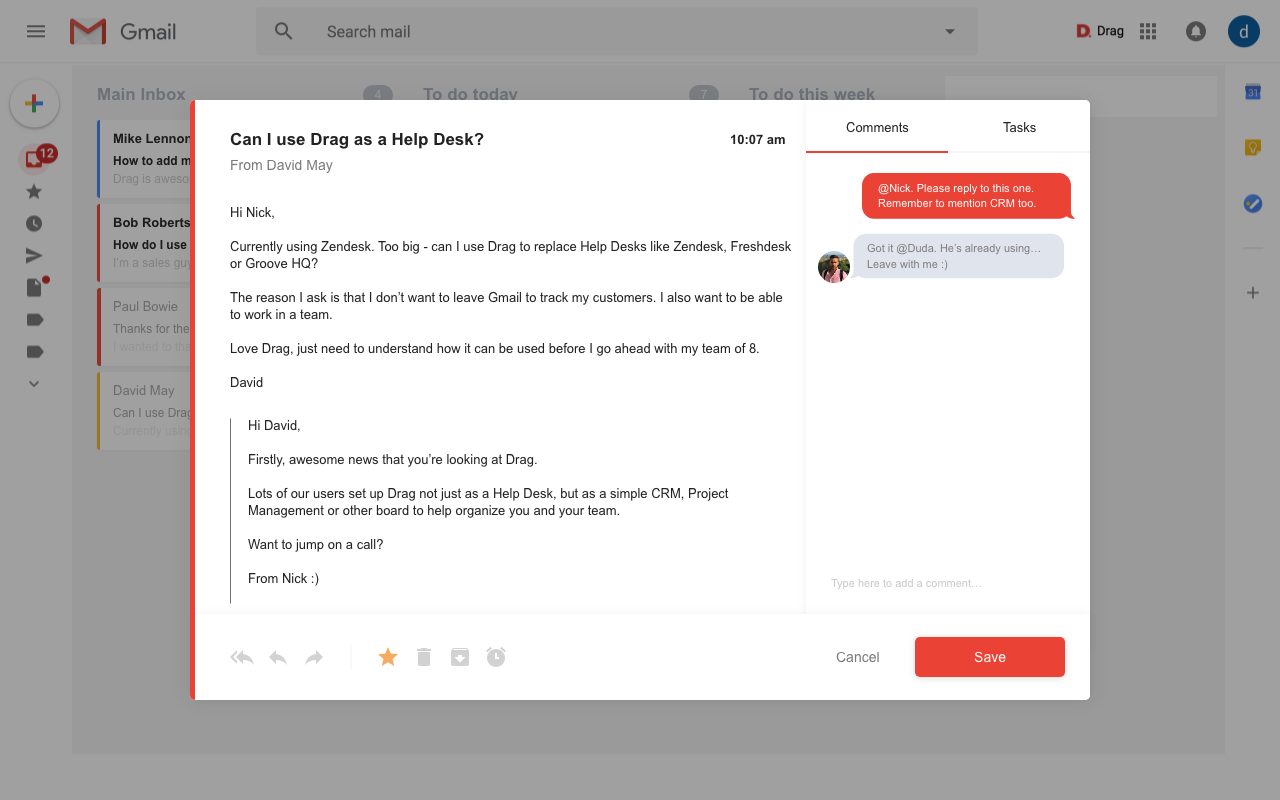Click the Gmail envelope logo
Image resolution: width=1280 pixels, height=800 pixels.
[88, 31]
